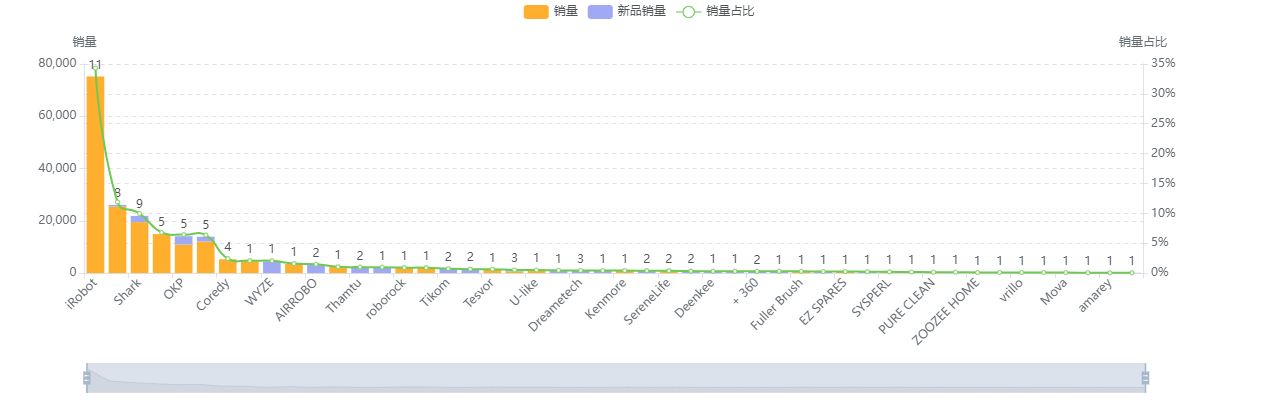Click the iRobot axis label
1278x400 pixels.
(x=82, y=296)
